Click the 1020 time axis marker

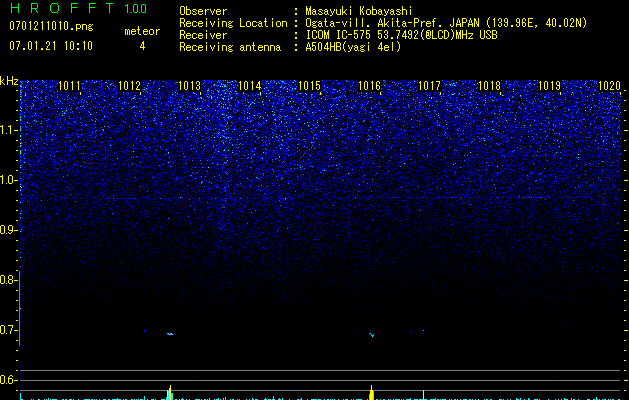coord(609,86)
